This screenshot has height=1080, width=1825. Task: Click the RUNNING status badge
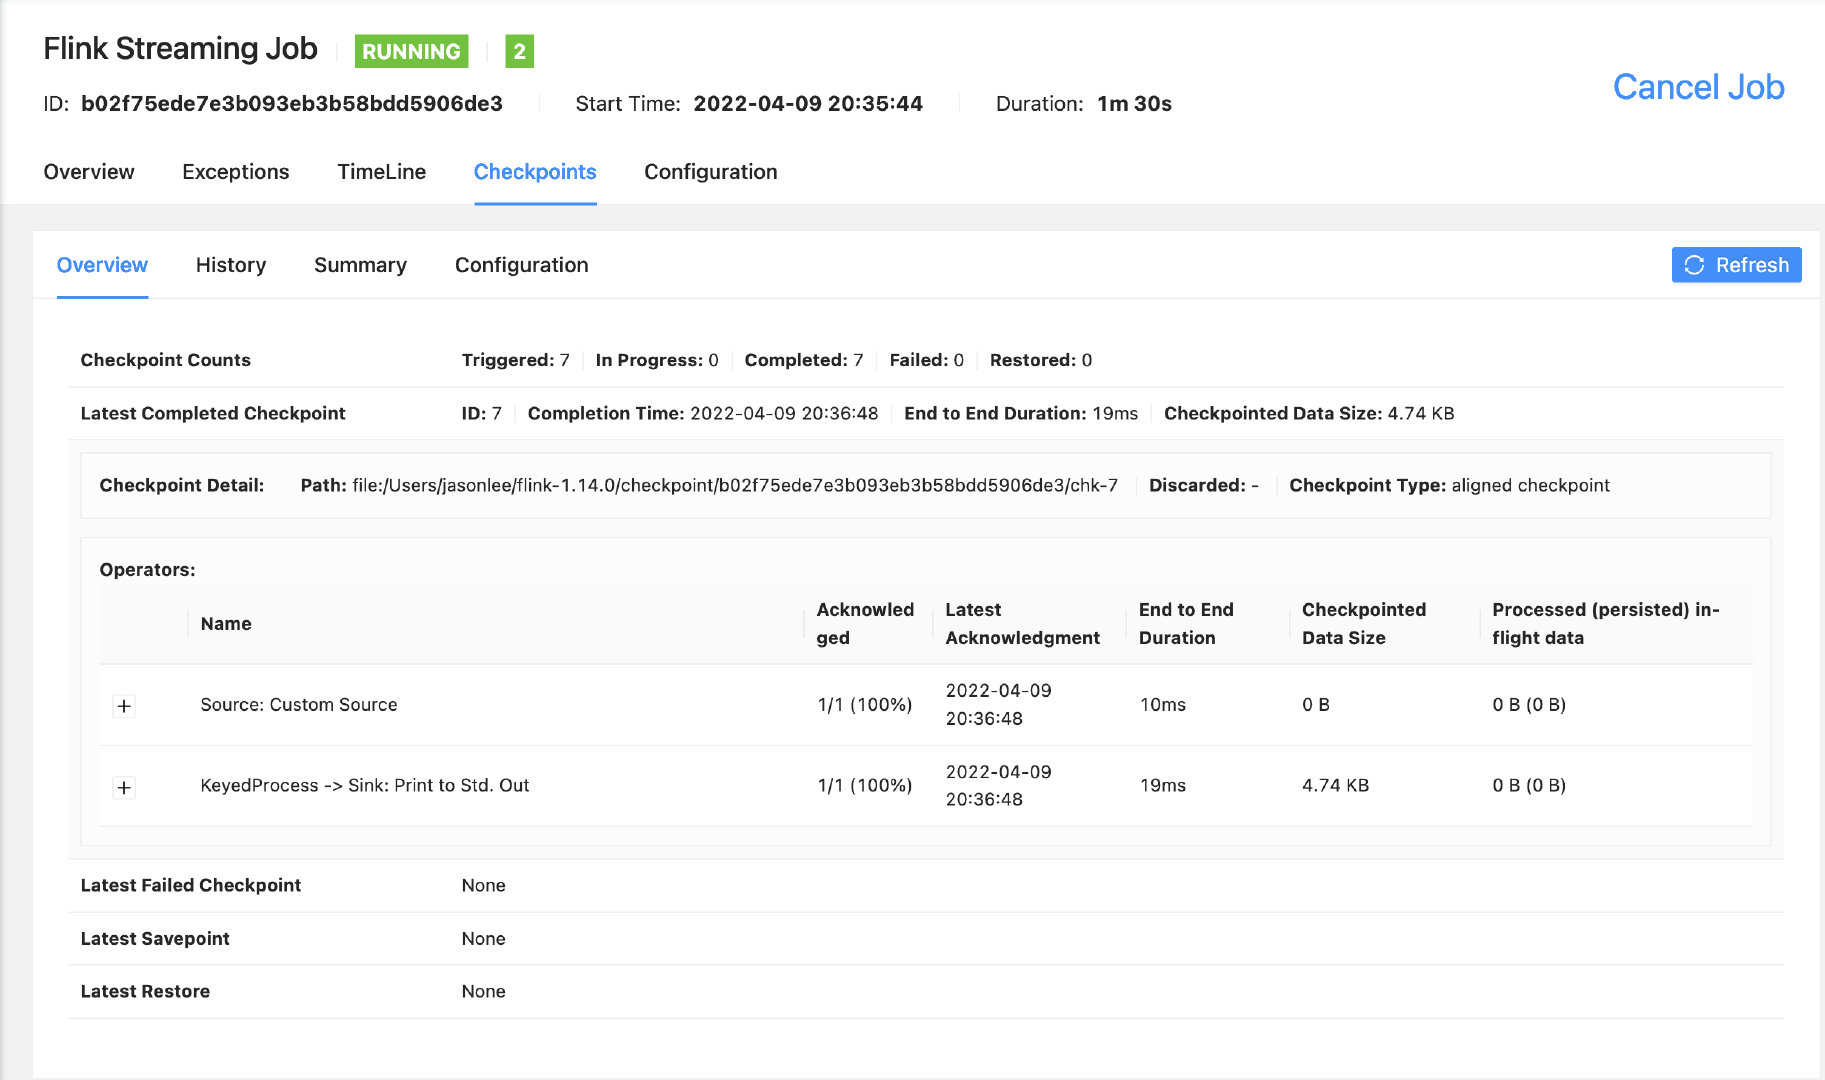click(411, 51)
